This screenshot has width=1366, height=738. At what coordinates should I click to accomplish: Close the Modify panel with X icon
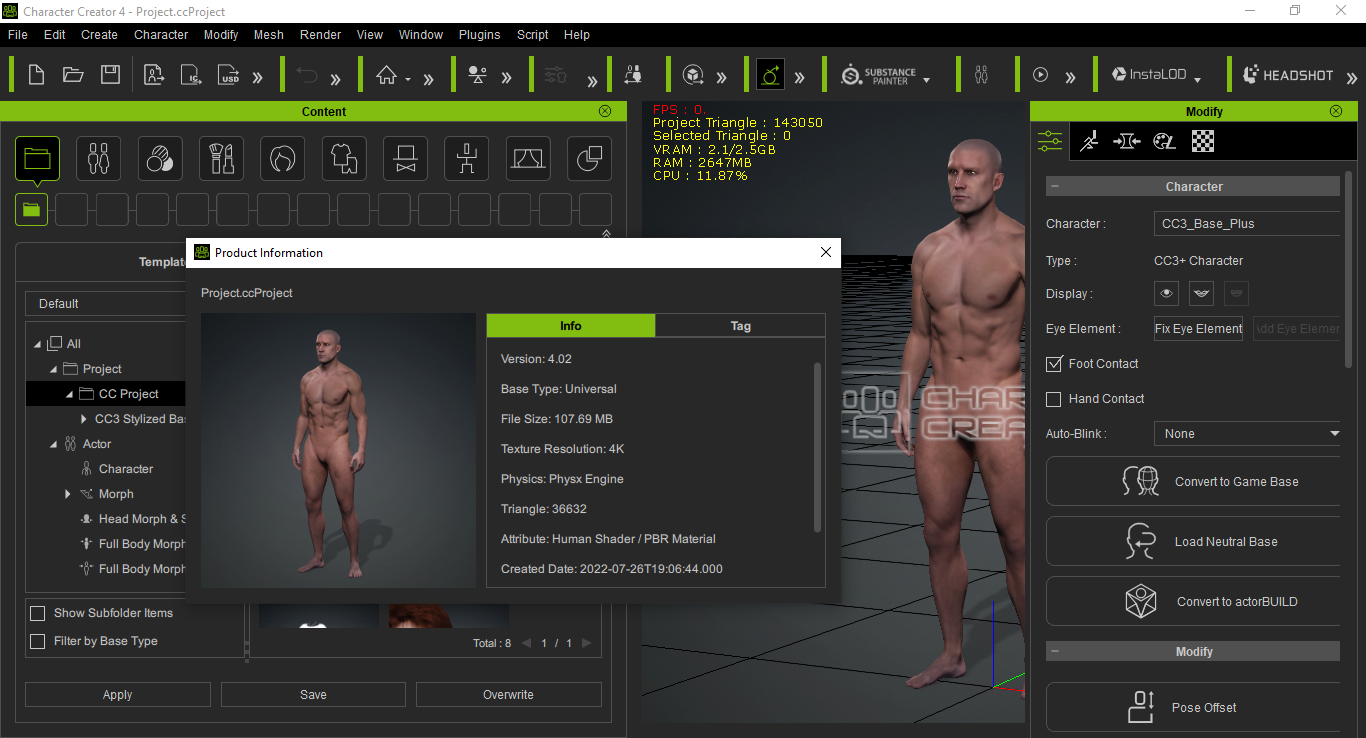1336,111
